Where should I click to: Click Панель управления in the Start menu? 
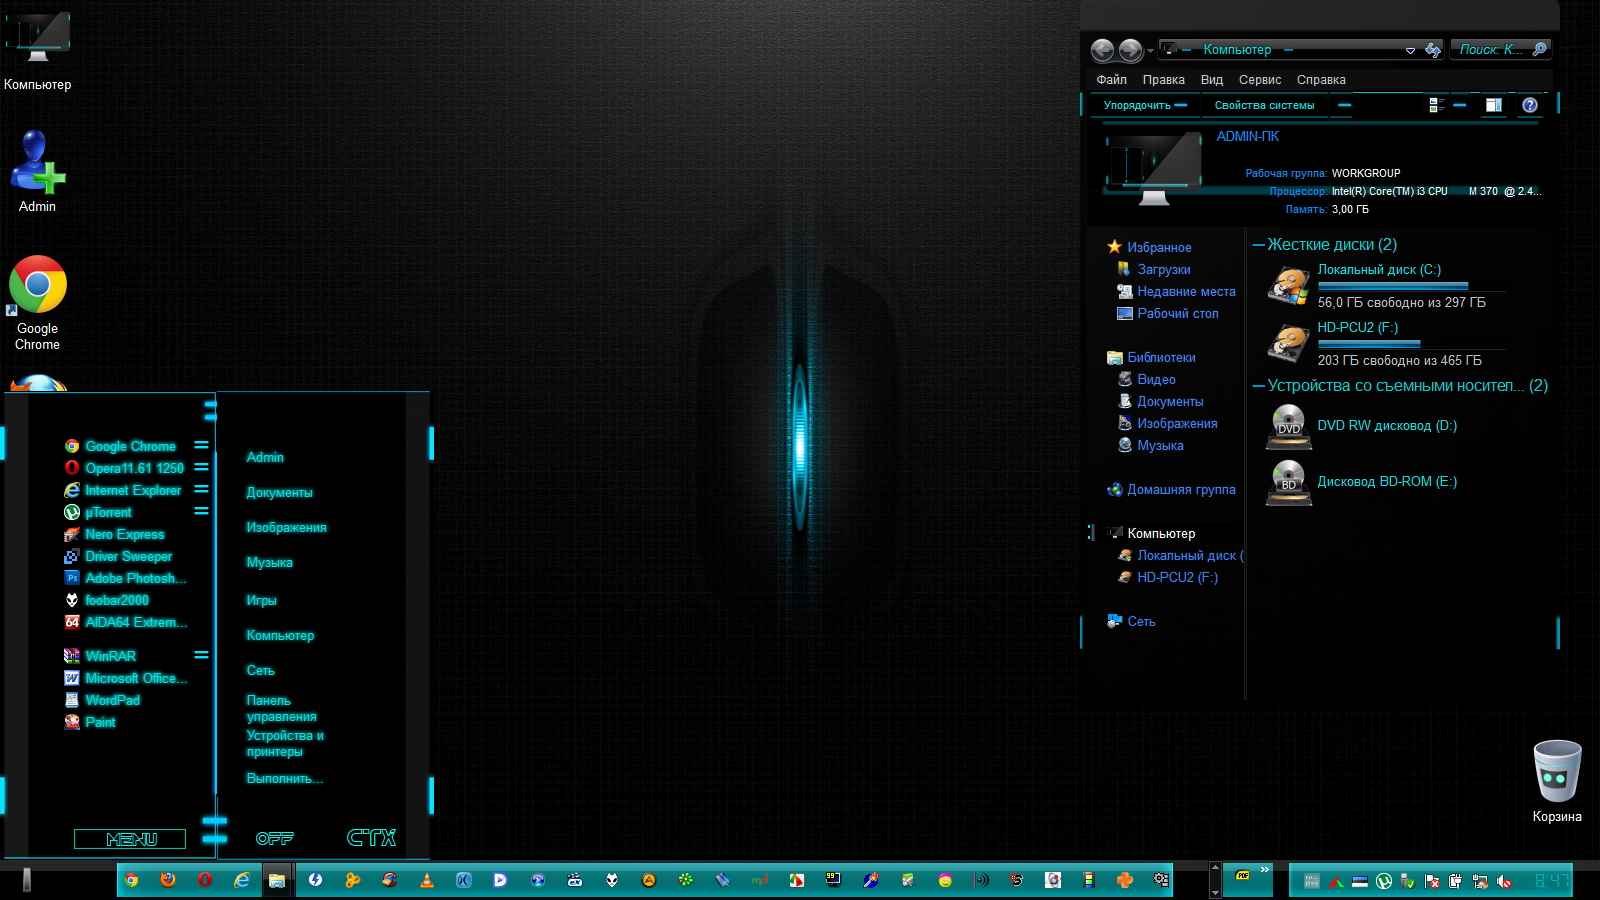coord(281,708)
